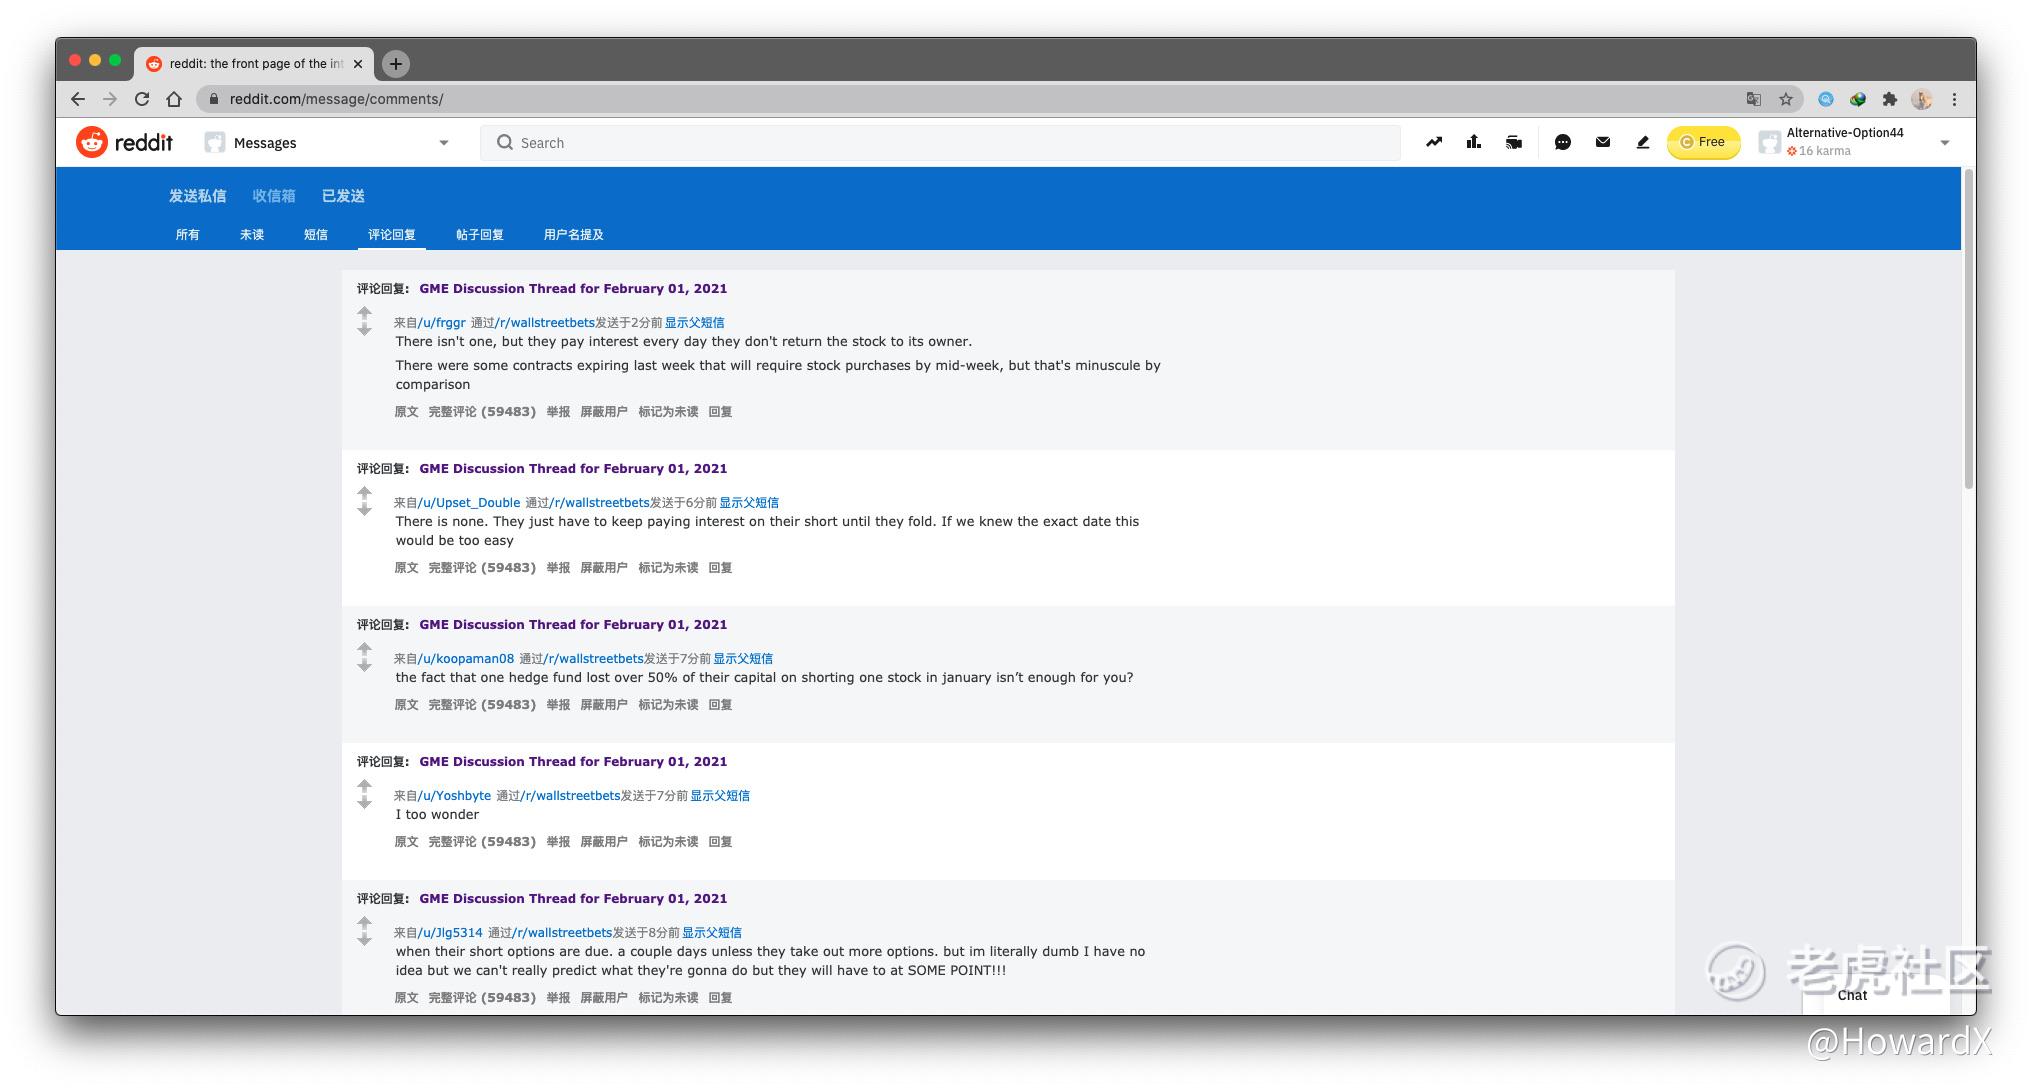Open user profile /u/frggr
The width and height of the screenshot is (2032, 1089).
click(442, 323)
